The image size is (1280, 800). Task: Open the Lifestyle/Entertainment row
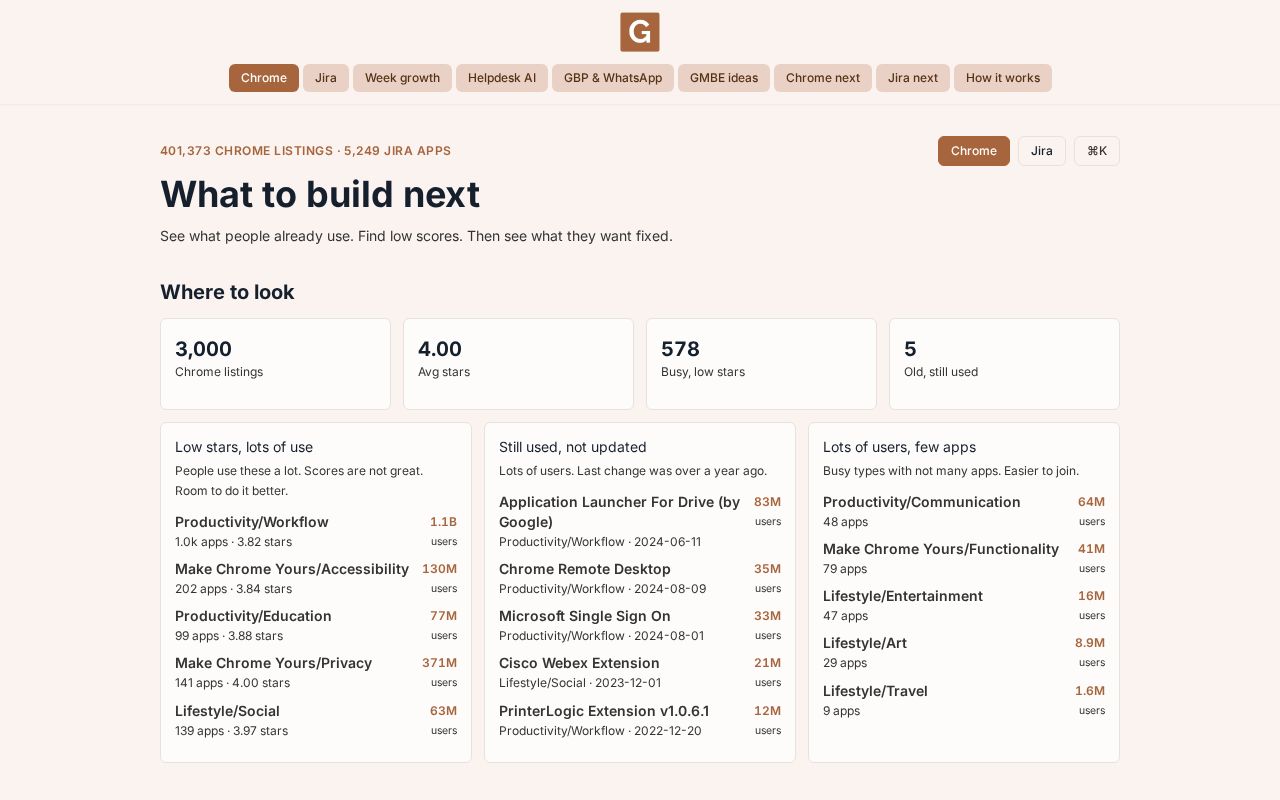click(x=964, y=605)
